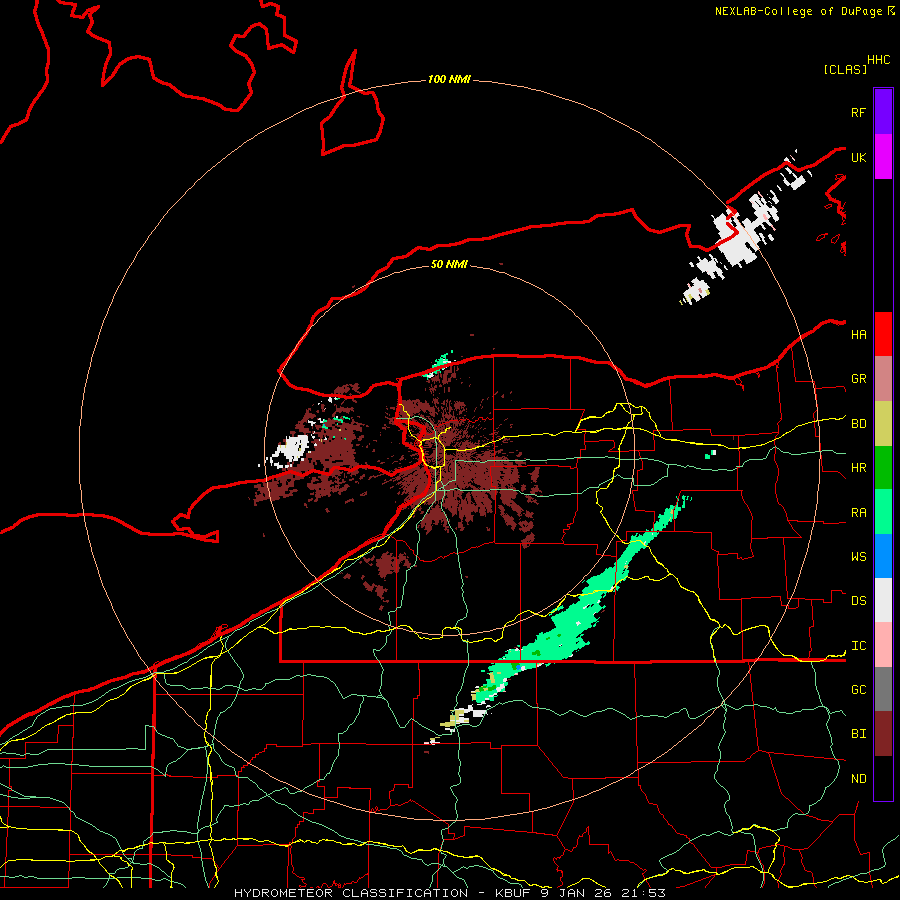Click the BI brown legend swatch
This screenshot has width=900, height=900.
[x=883, y=734]
